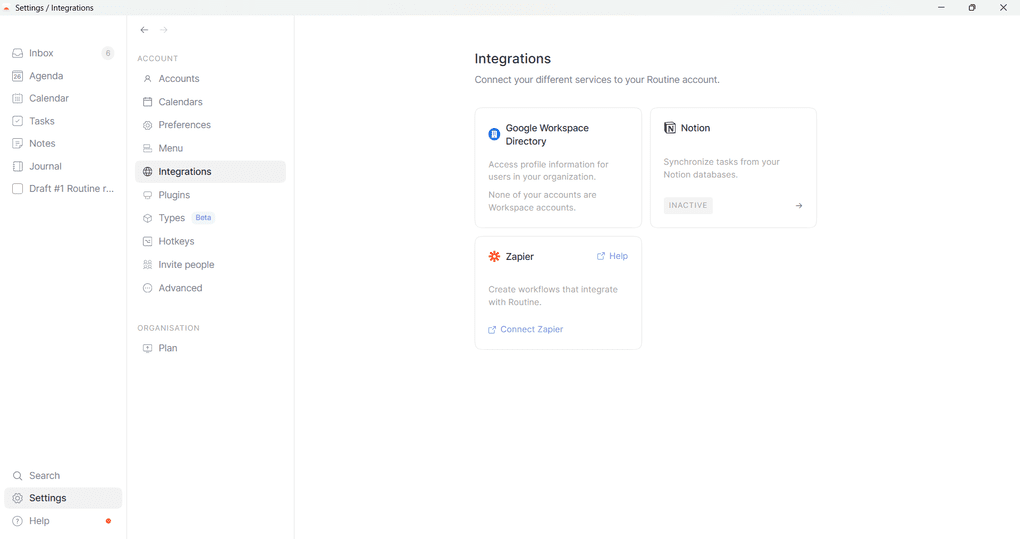Viewport: 1020px width, 539px height.
Task: Click the Tasks checkmark icon
Action: click(x=18, y=121)
